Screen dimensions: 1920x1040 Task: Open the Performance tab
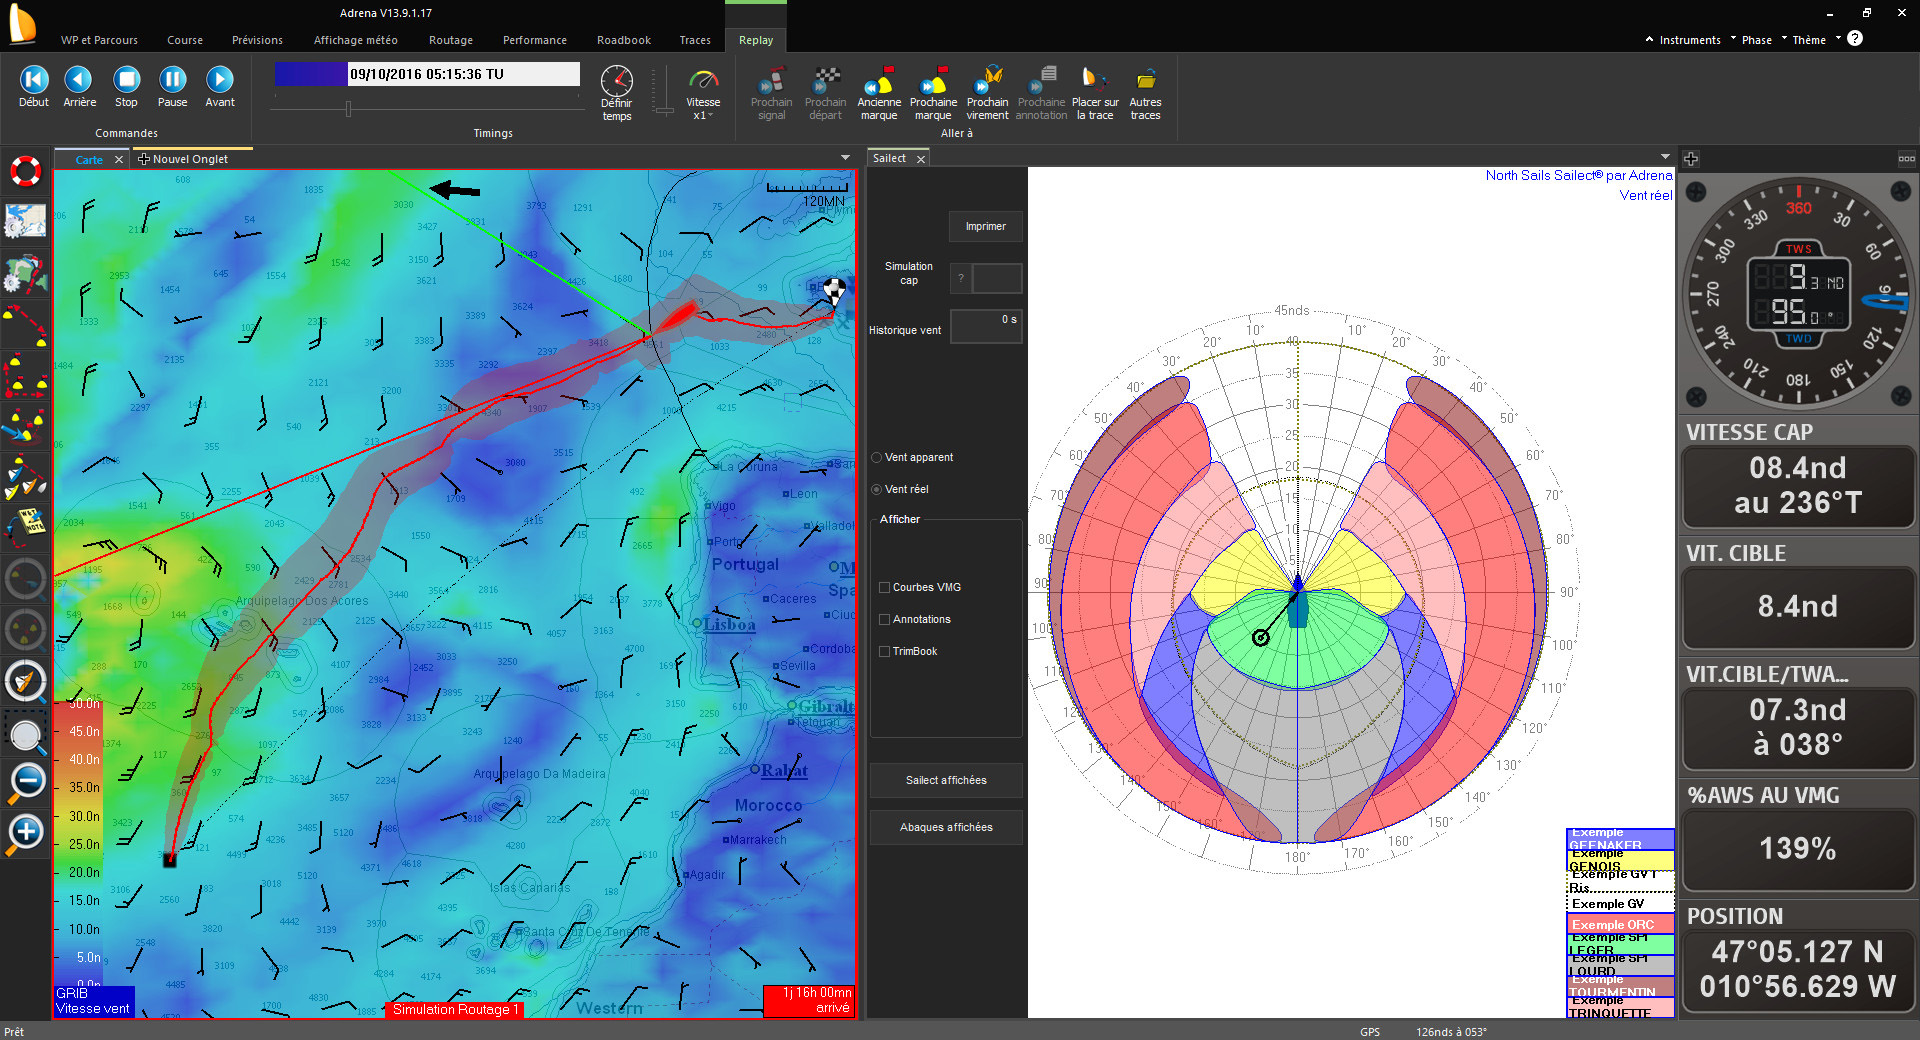click(x=535, y=40)
